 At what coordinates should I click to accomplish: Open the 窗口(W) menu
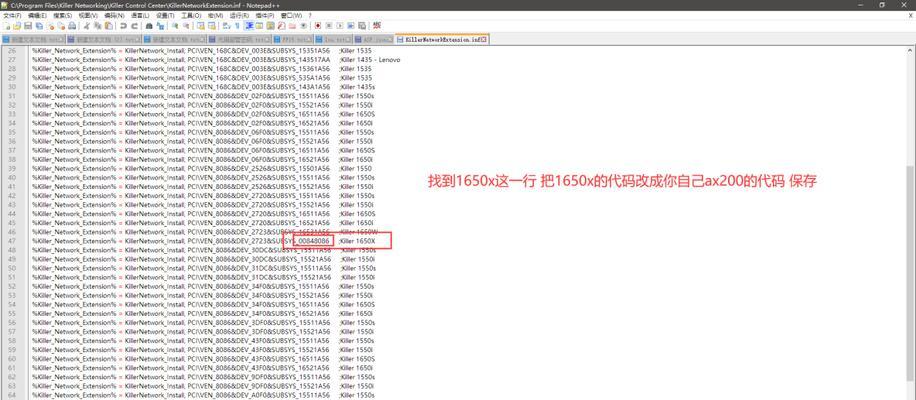pyautogui.click(x=291, y=15)
